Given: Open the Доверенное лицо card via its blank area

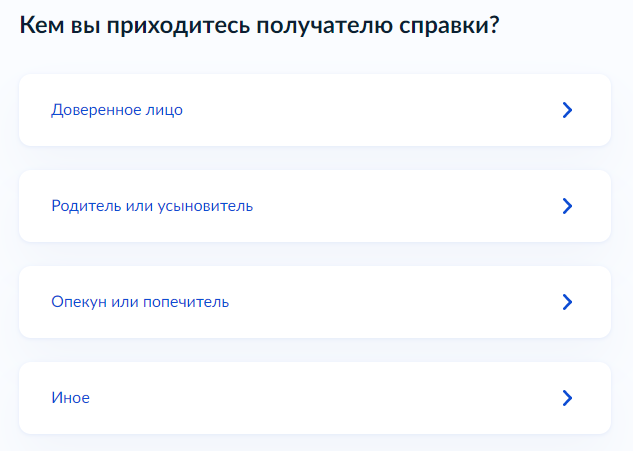Looking at the screenshot, I should (380, 110).
